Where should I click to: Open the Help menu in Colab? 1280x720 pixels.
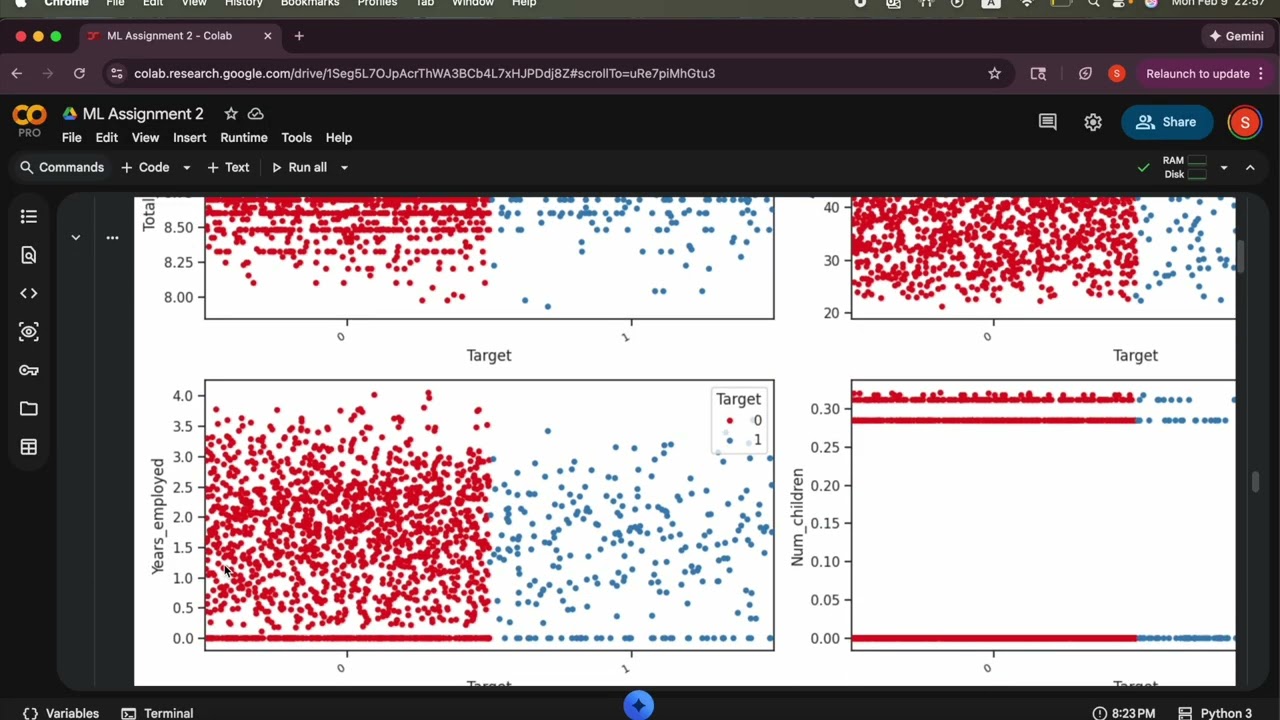[x=339, y=138]
